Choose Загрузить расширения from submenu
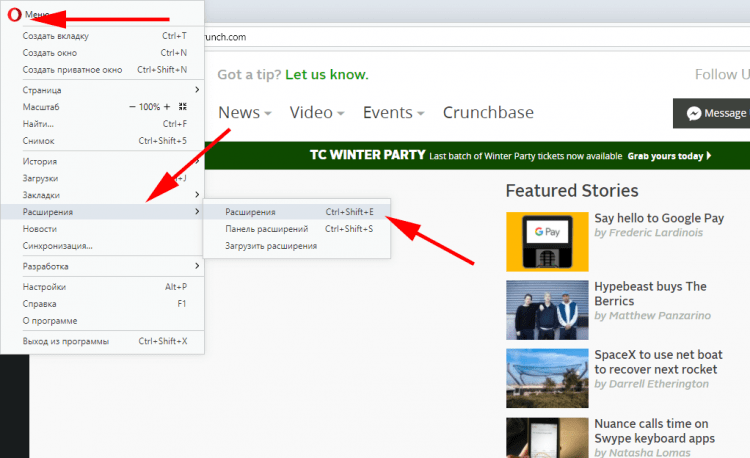 pyautogui.click(x=270, y=246)
